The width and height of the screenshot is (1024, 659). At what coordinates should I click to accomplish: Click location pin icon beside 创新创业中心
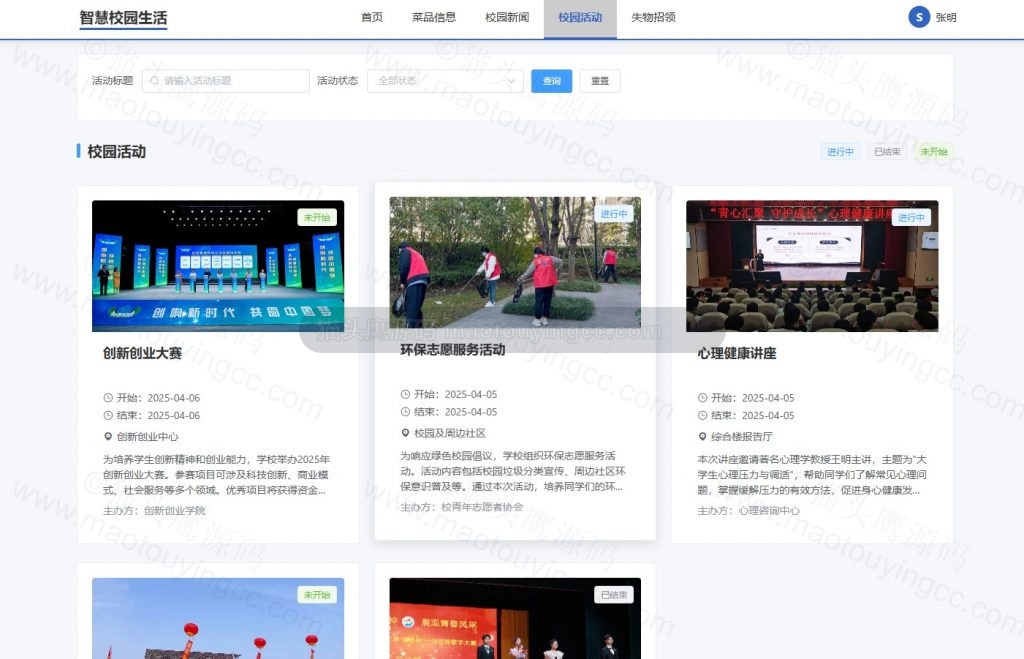(108, 436)
